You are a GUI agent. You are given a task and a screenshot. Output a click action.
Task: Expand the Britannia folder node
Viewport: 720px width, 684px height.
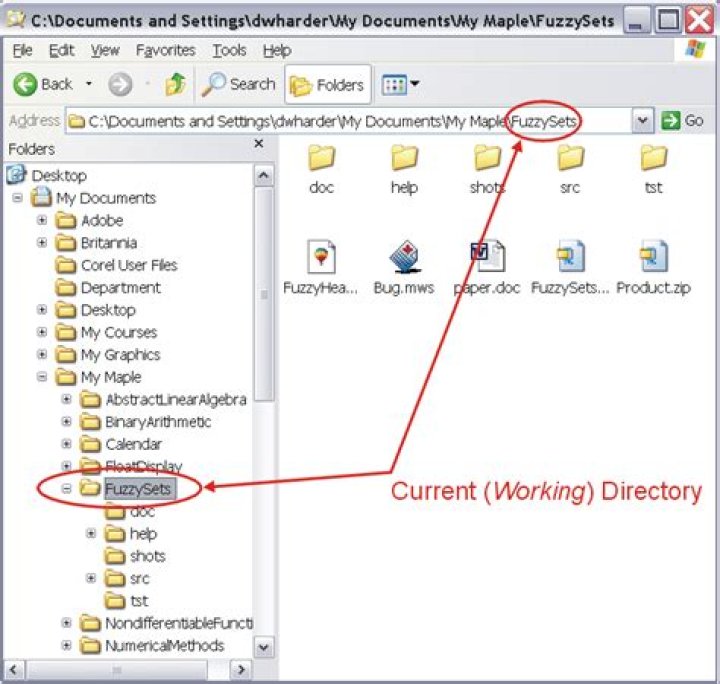click(x=42, y=242)
